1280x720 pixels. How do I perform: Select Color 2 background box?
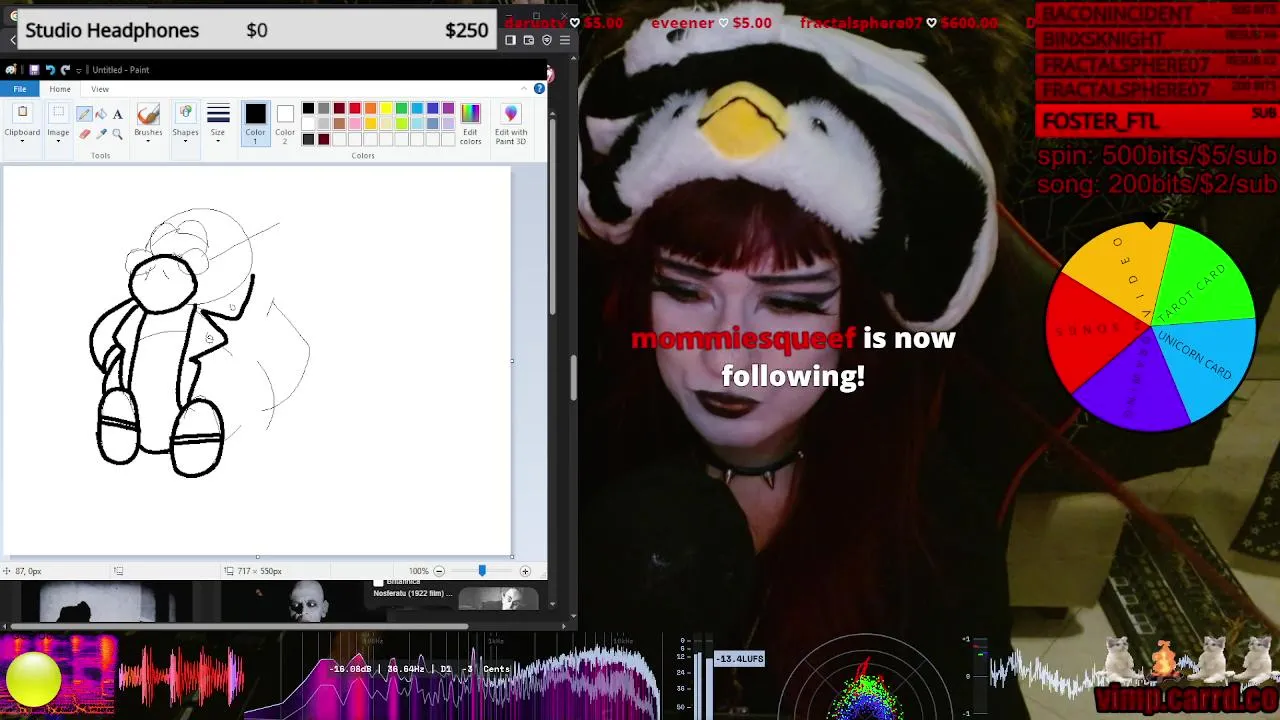point(285,123)
